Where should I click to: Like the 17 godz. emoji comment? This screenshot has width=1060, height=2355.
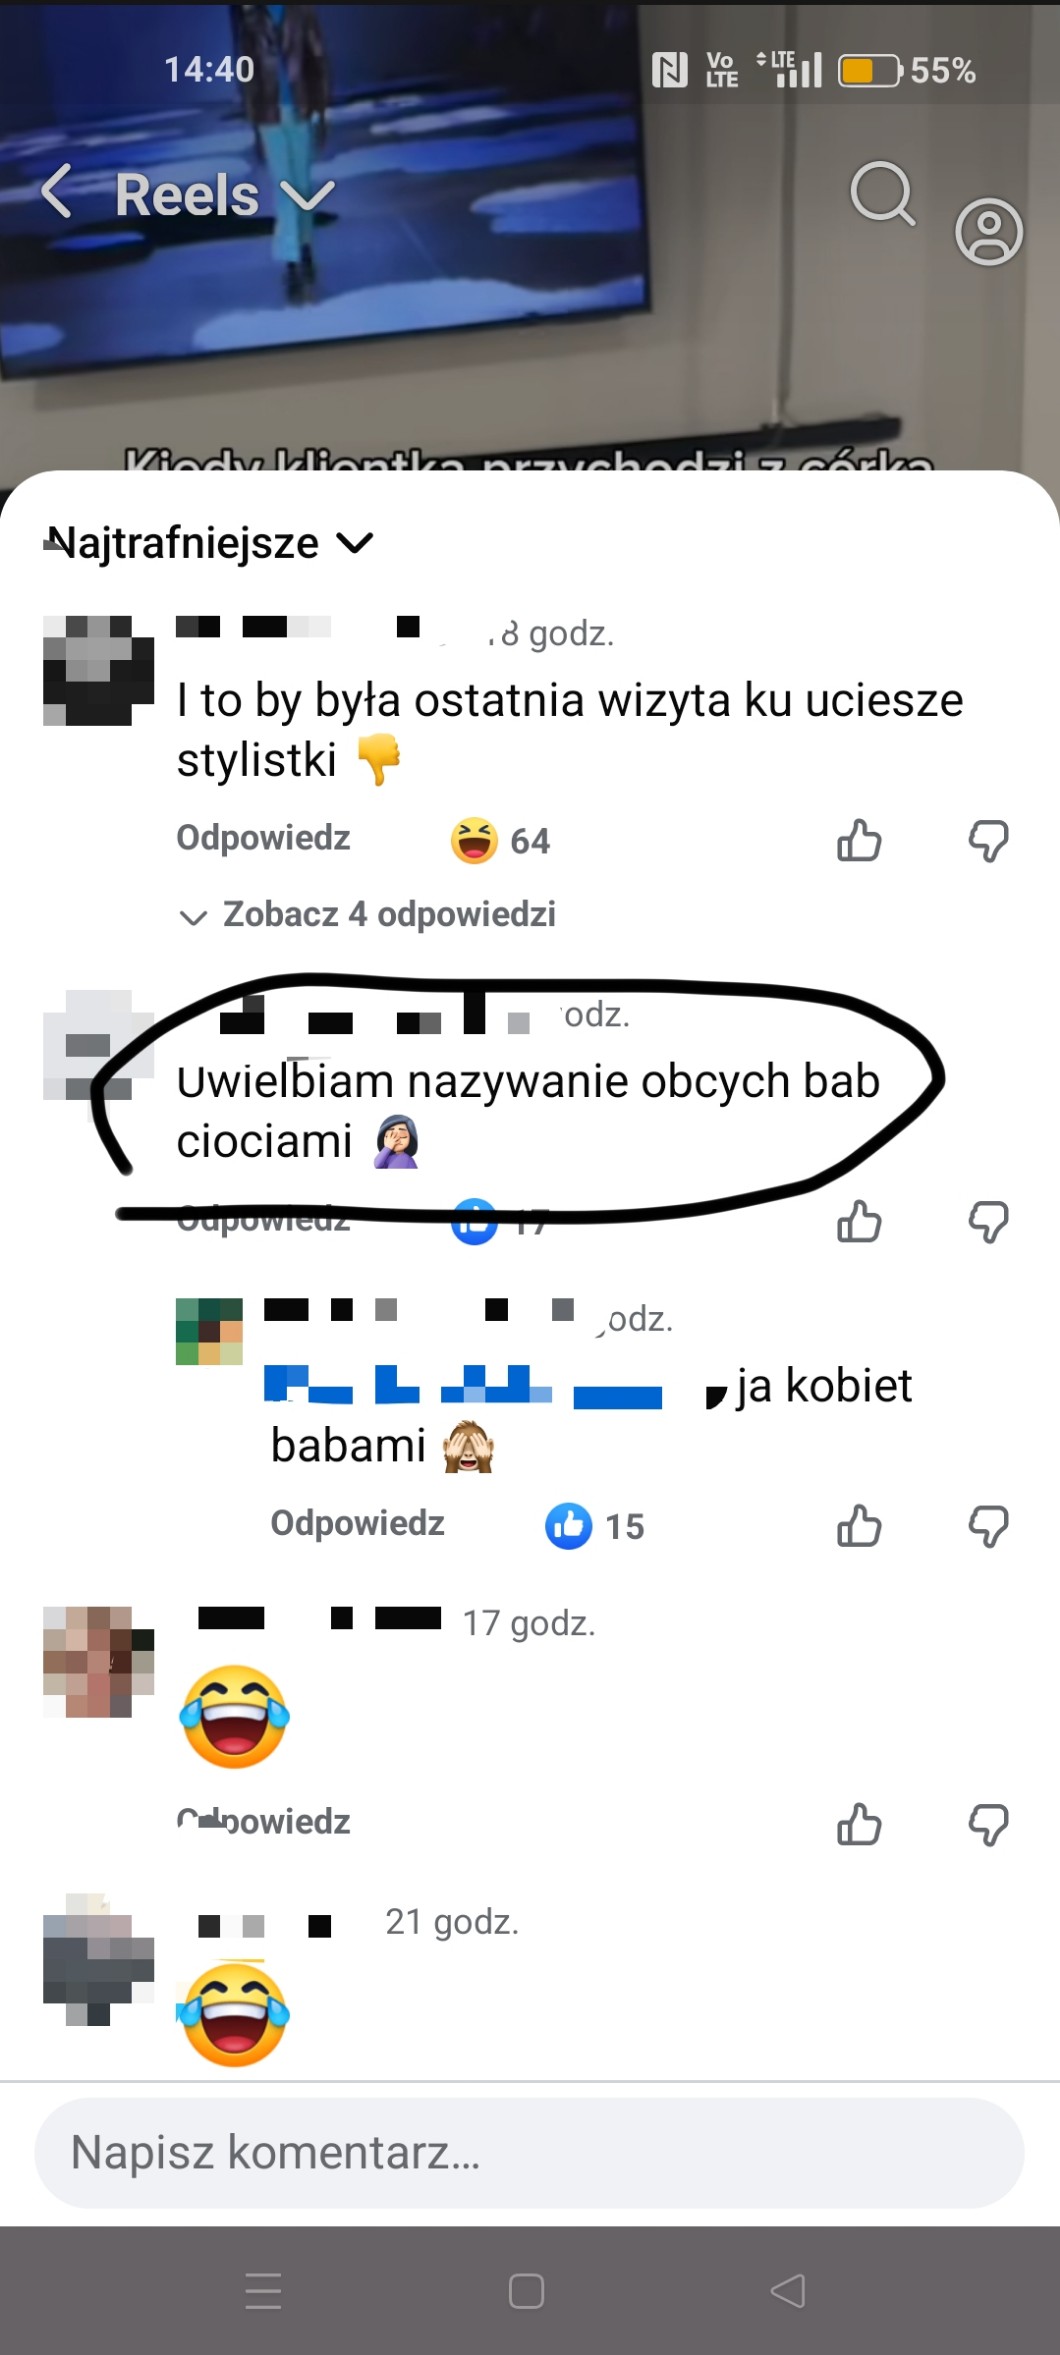(x=859, y=1824)
